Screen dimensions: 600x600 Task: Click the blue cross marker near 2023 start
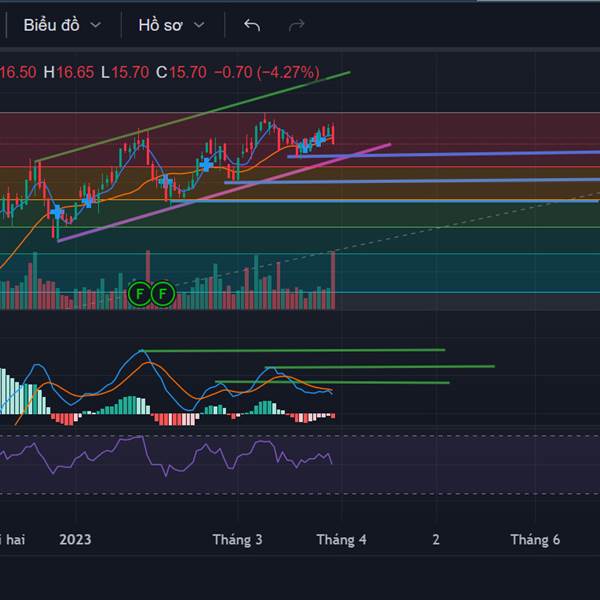tap(57, 212)
